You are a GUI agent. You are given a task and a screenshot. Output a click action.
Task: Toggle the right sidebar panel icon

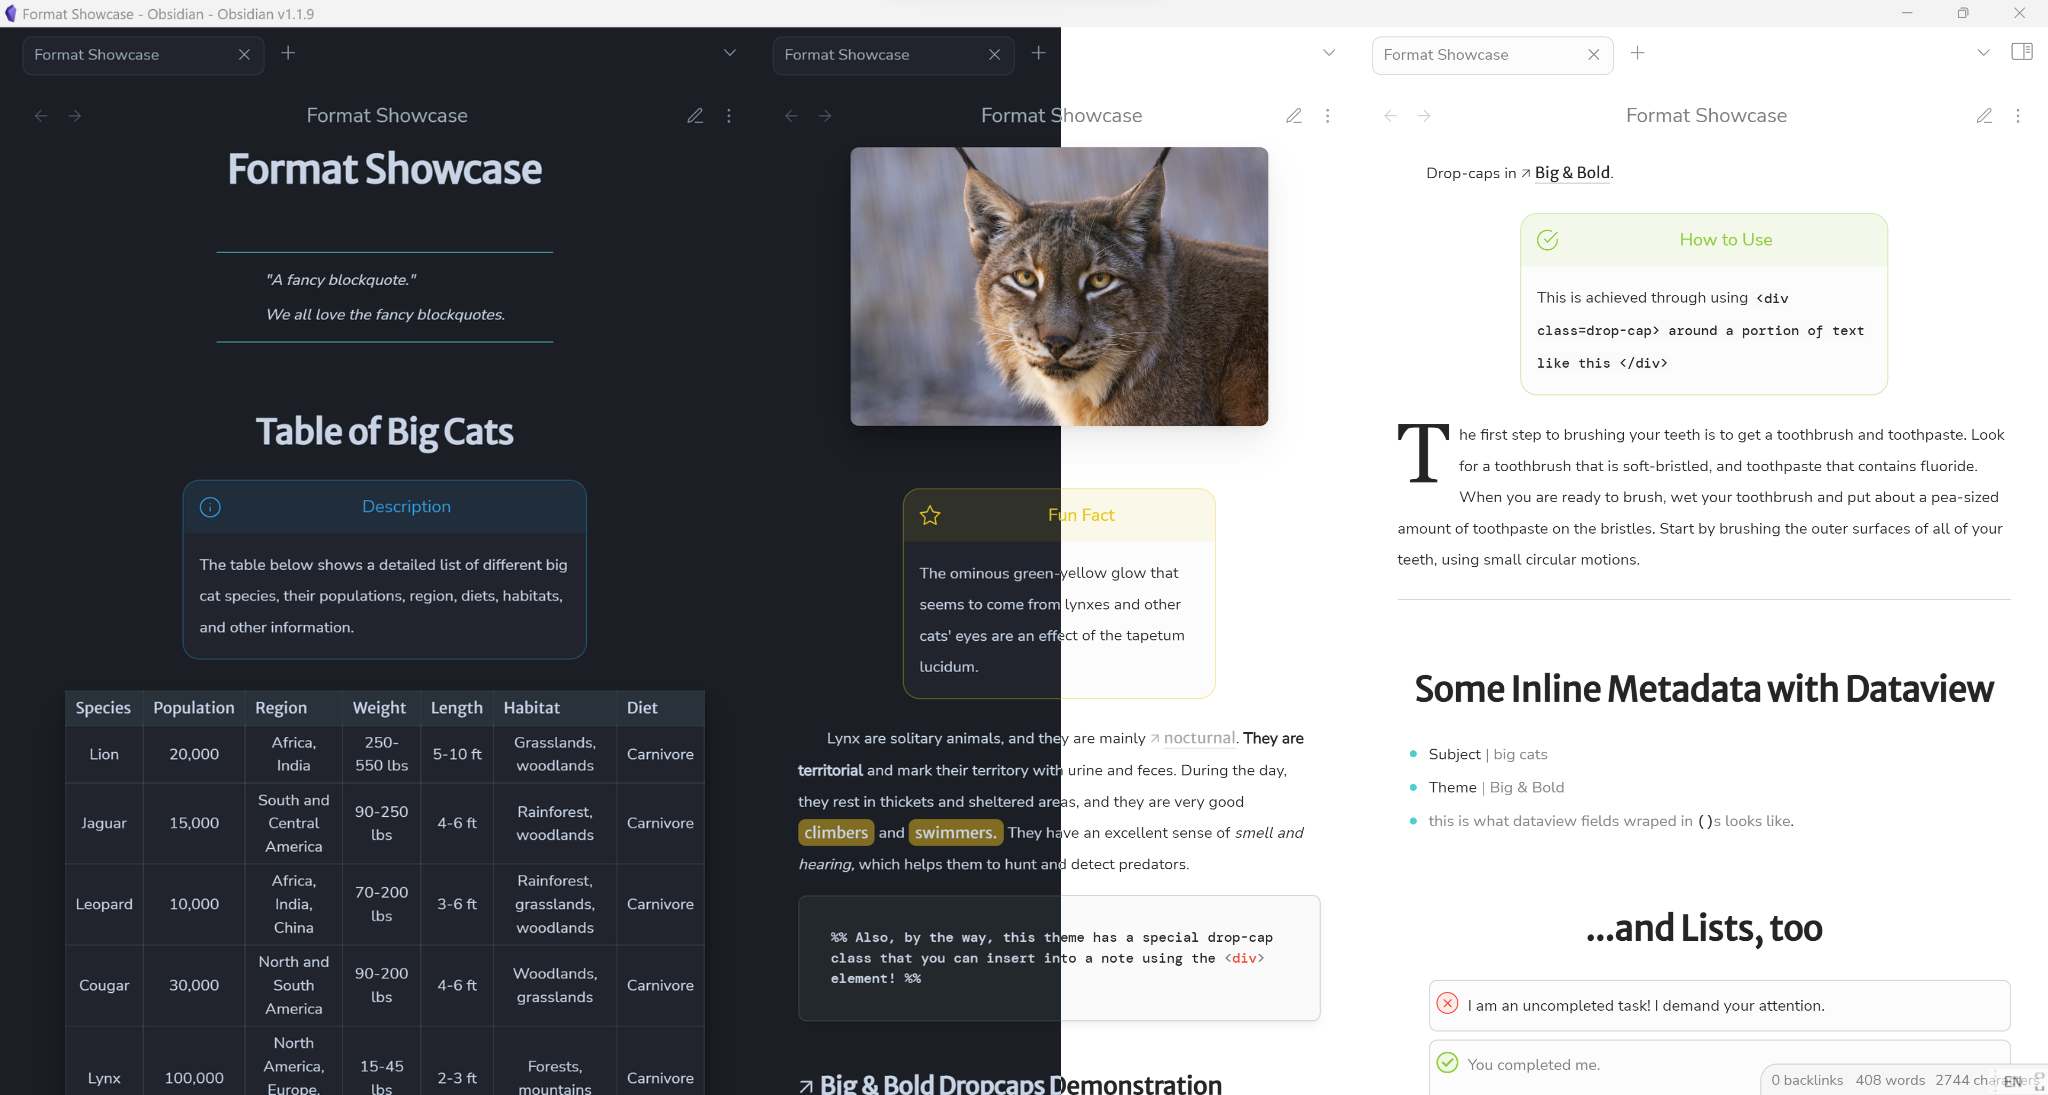coord(2021,52)
